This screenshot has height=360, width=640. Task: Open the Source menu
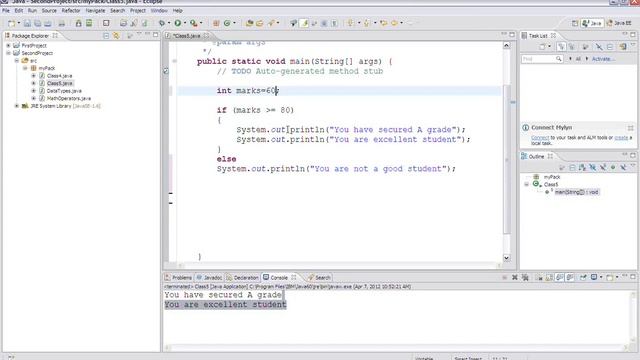(49, 11)
